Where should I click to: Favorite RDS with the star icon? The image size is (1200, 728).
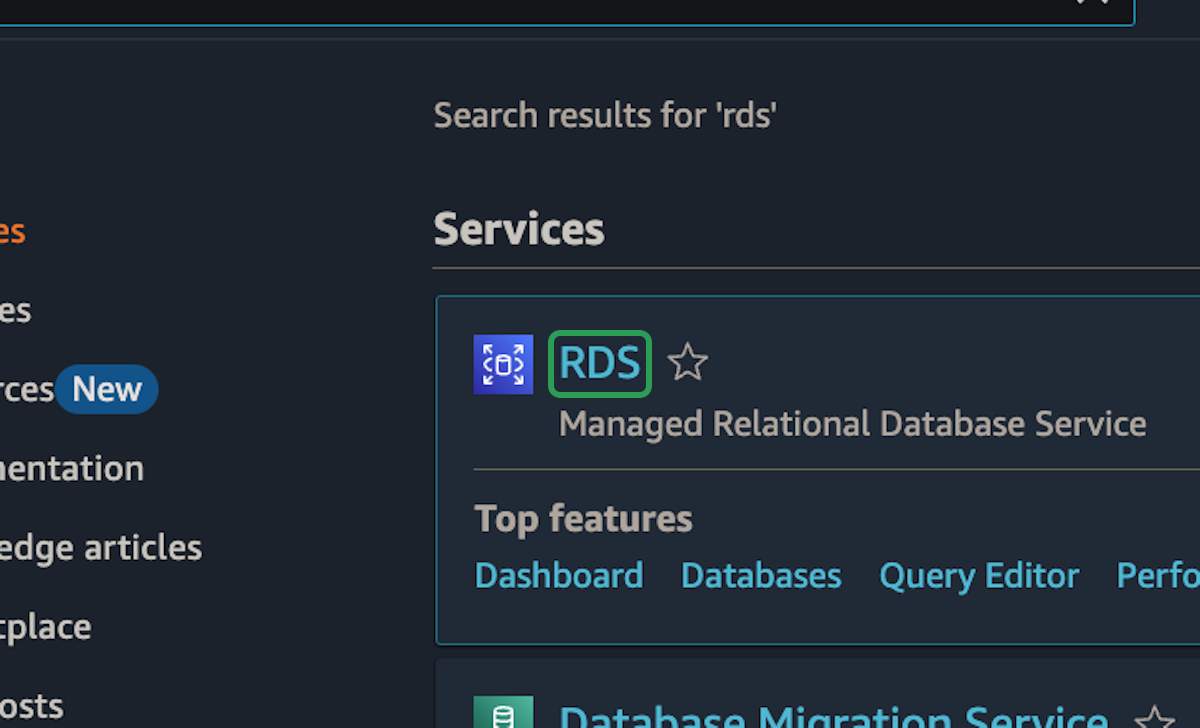(688, 363)
